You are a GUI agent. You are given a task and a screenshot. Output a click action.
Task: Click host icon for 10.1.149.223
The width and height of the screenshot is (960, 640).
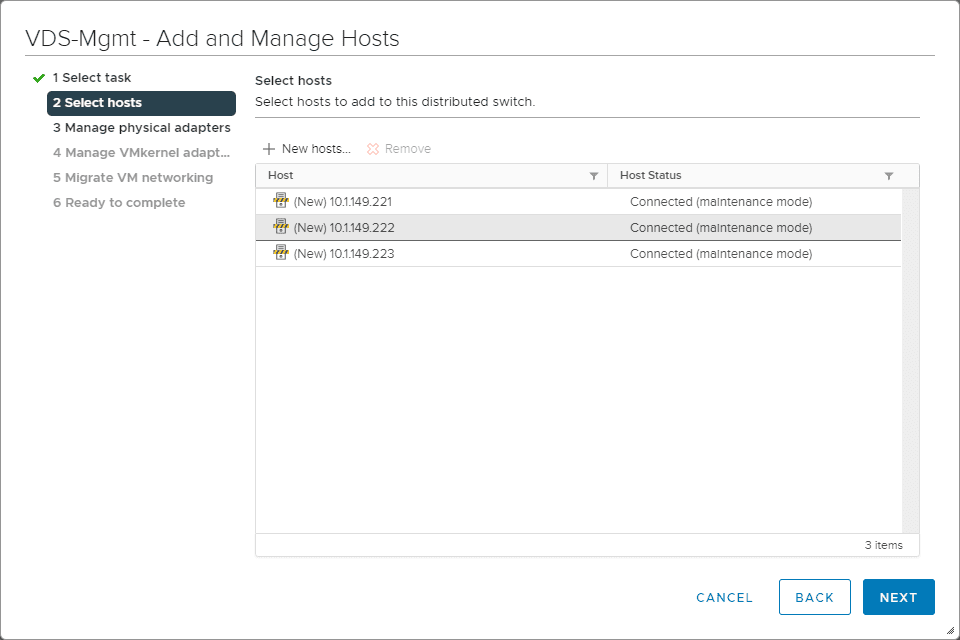pyautogui.click(x=281, y=253)
